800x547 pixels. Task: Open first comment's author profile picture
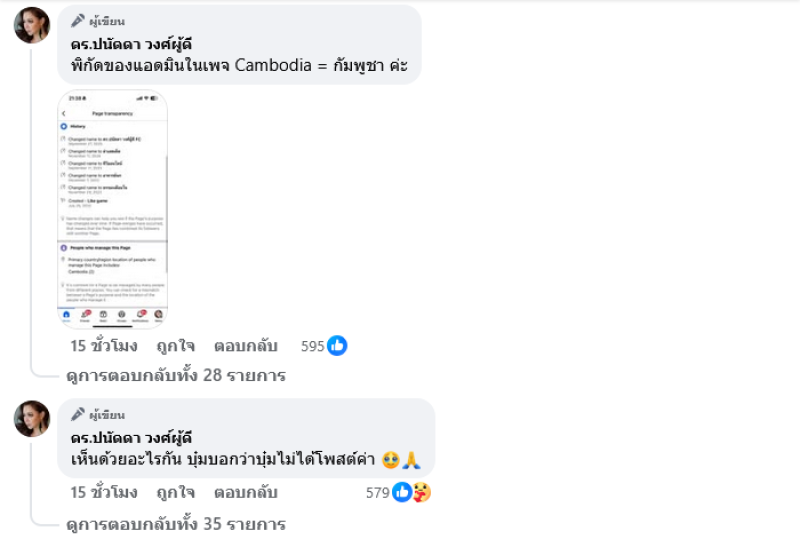32,25
